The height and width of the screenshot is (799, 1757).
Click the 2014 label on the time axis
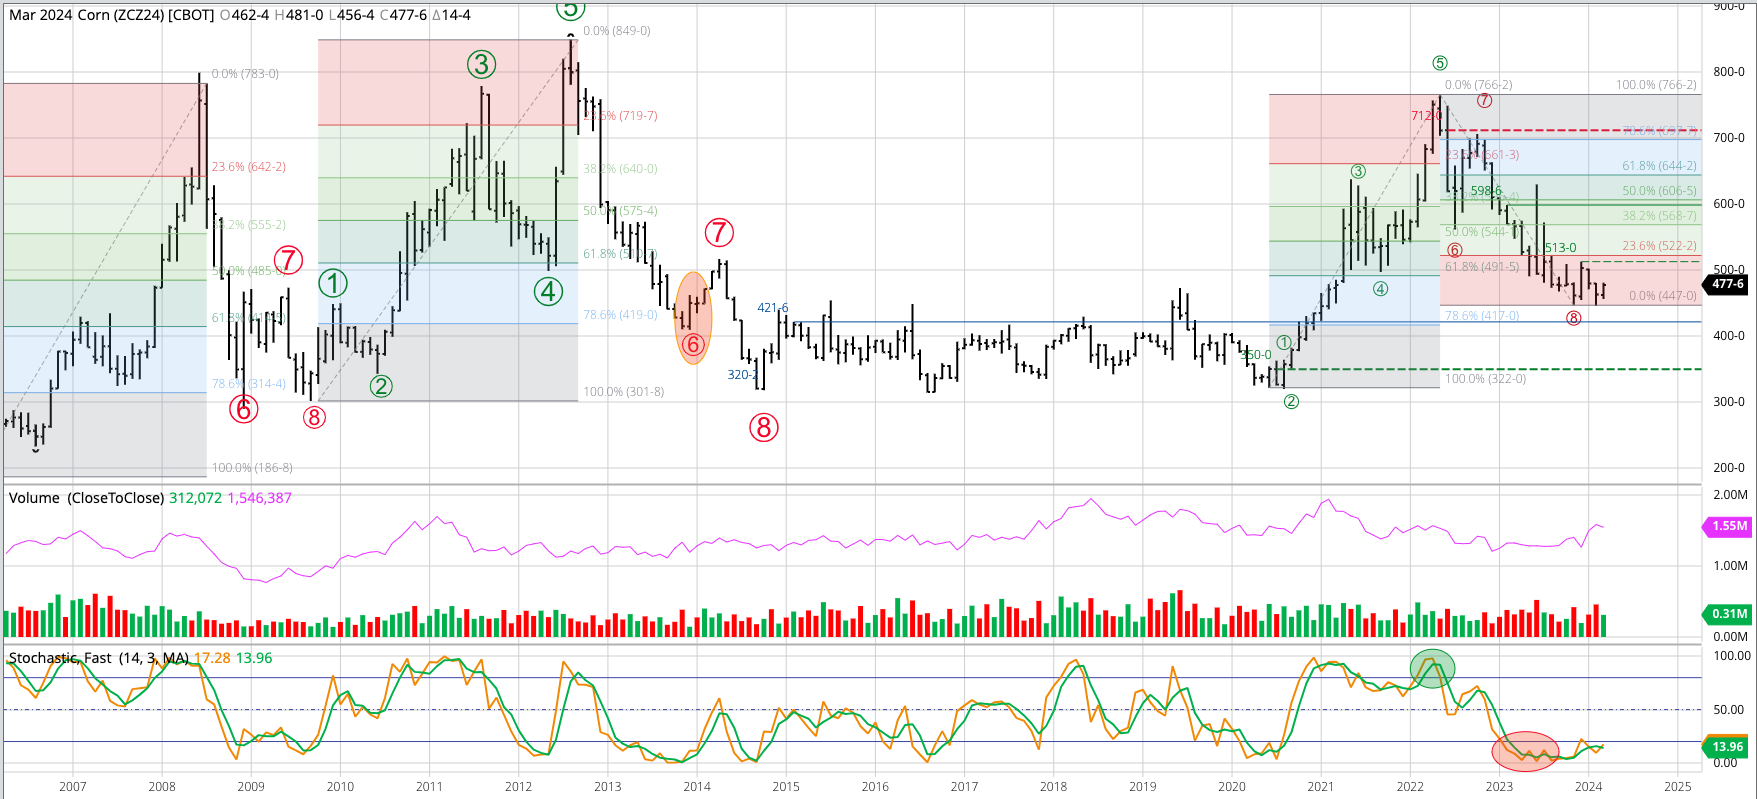click(x=697, y=786)
